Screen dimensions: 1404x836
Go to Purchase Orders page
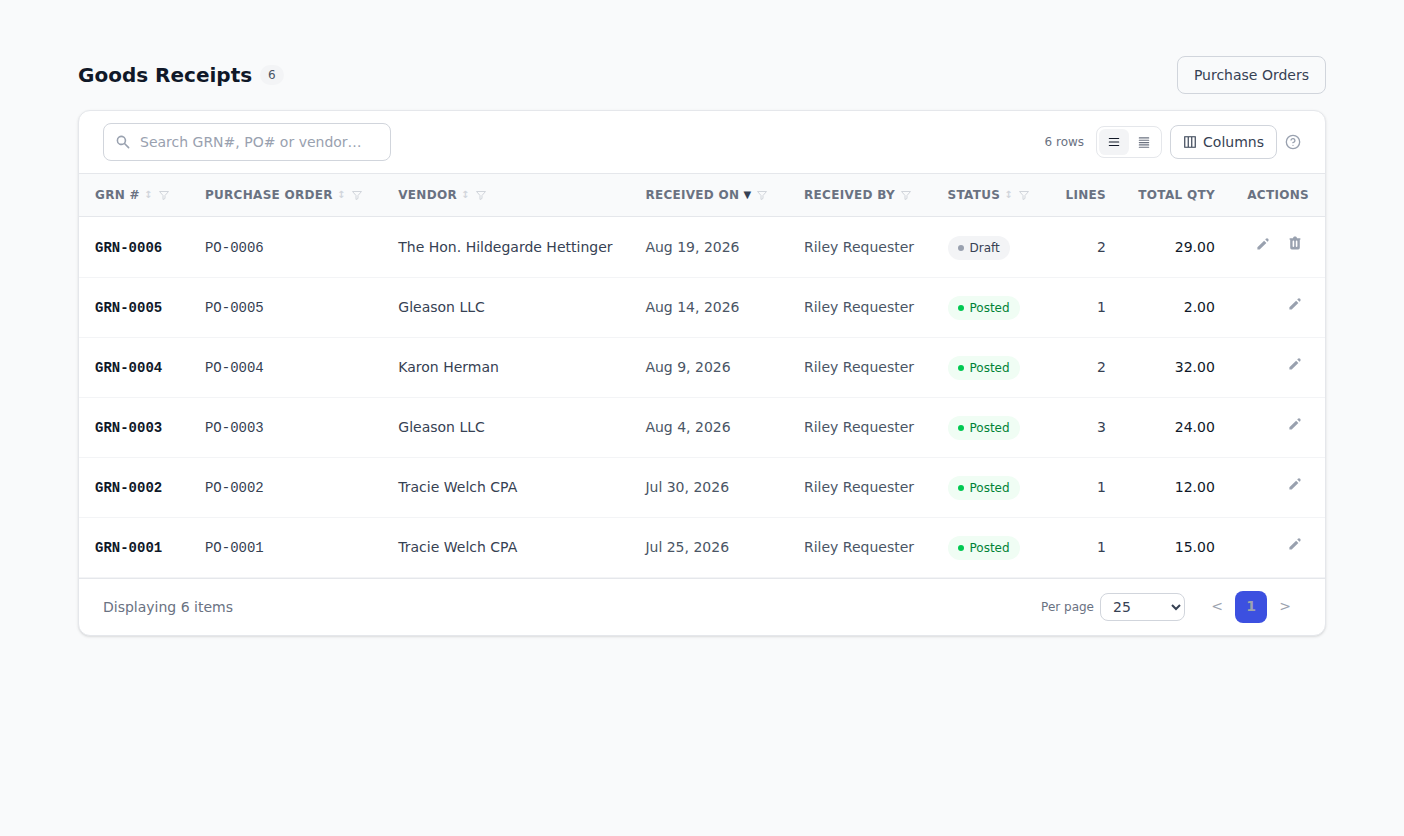click(1251, 75)
